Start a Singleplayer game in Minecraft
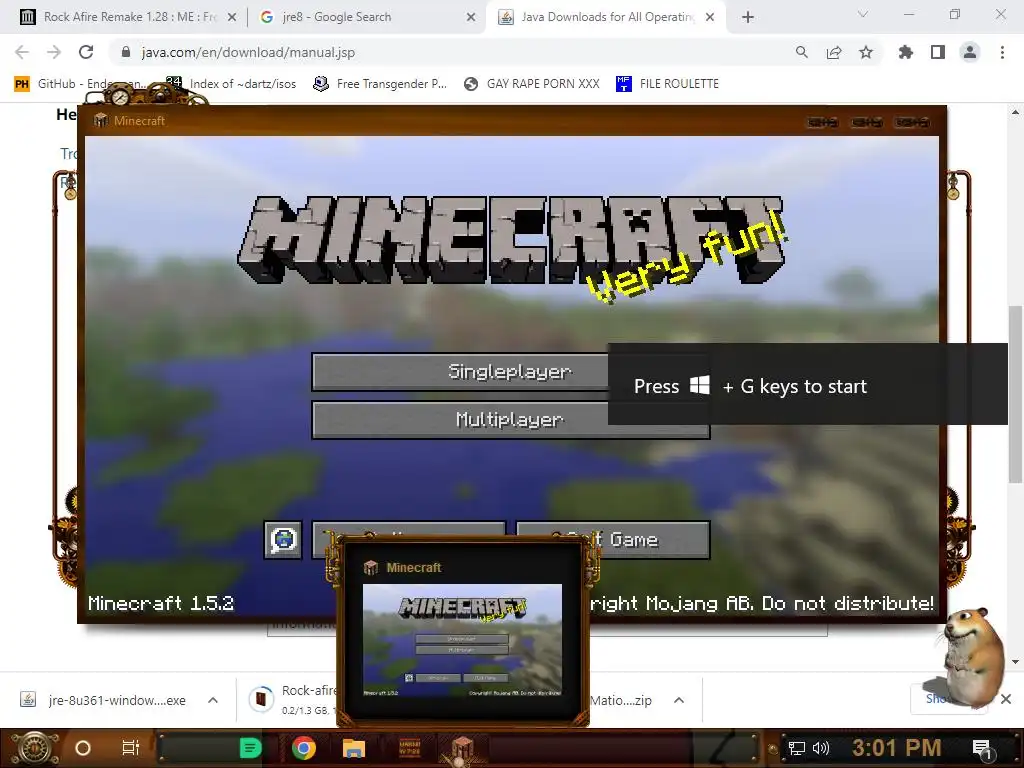Image resolution: width=1024 pixels, height=768 pixels. pyautogui.click(x=510, y=372)
